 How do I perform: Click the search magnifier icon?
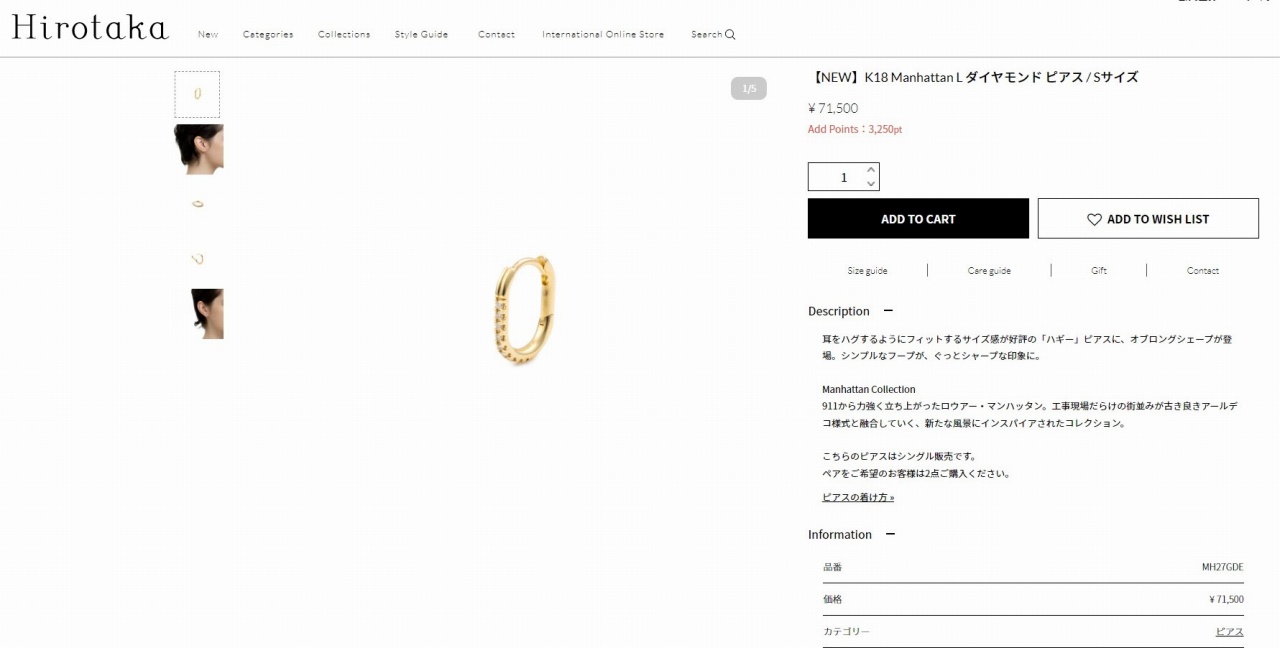click(x=730, y=34)
